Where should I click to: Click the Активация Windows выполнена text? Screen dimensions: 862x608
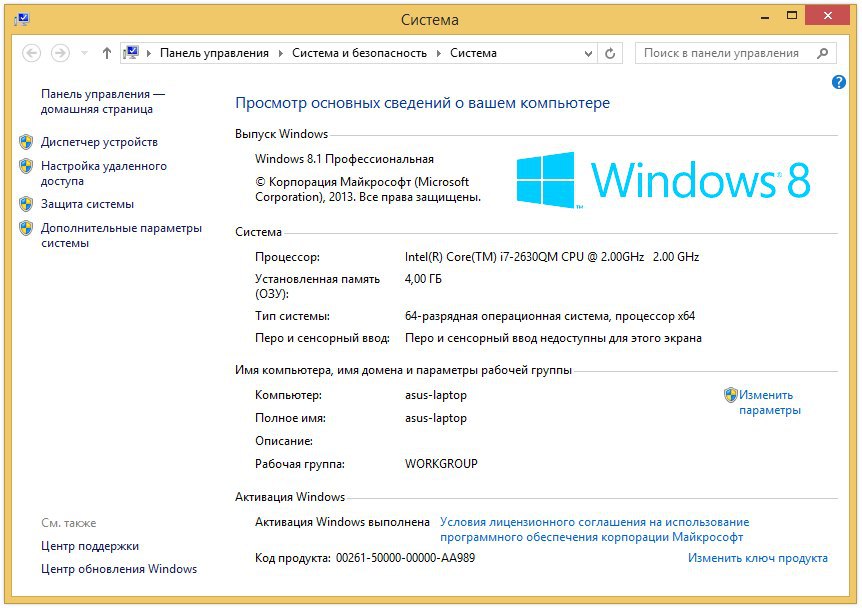342,522
